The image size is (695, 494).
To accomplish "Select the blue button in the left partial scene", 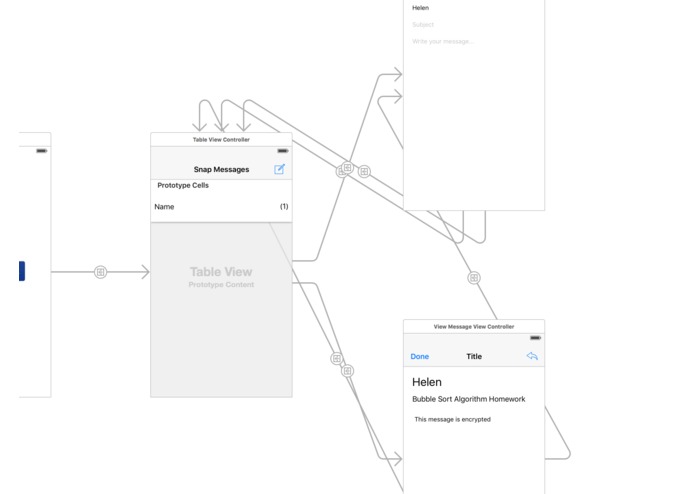I will pos(22,271).
